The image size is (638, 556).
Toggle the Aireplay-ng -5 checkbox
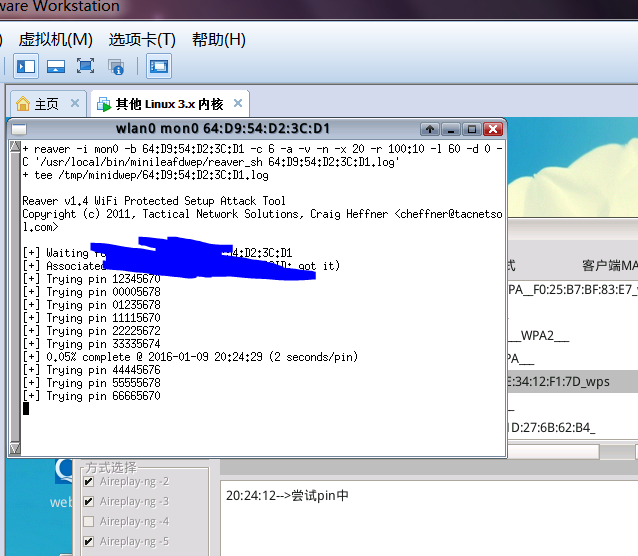pos(88,541)
